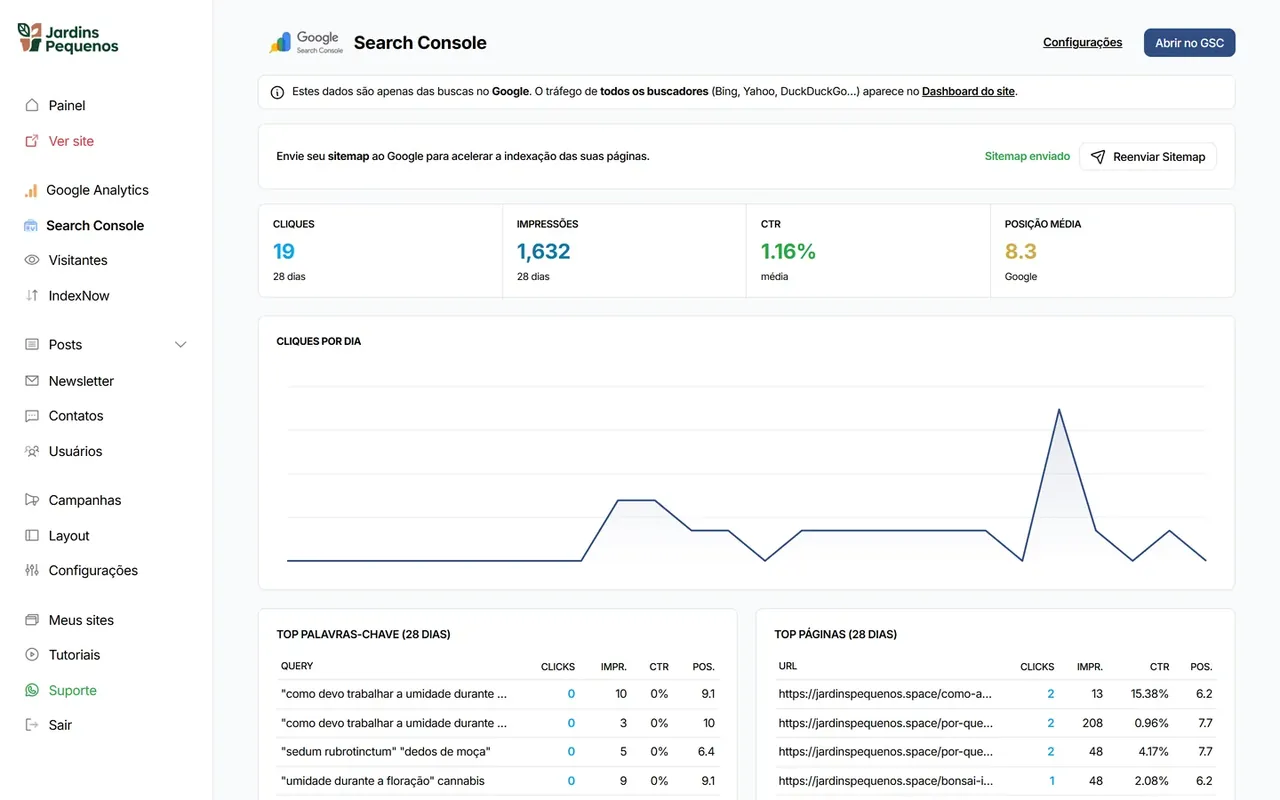The height and width of the screenshot is (800, 1280).
Task: Click the Painel home icon
Action: [31, 105]
